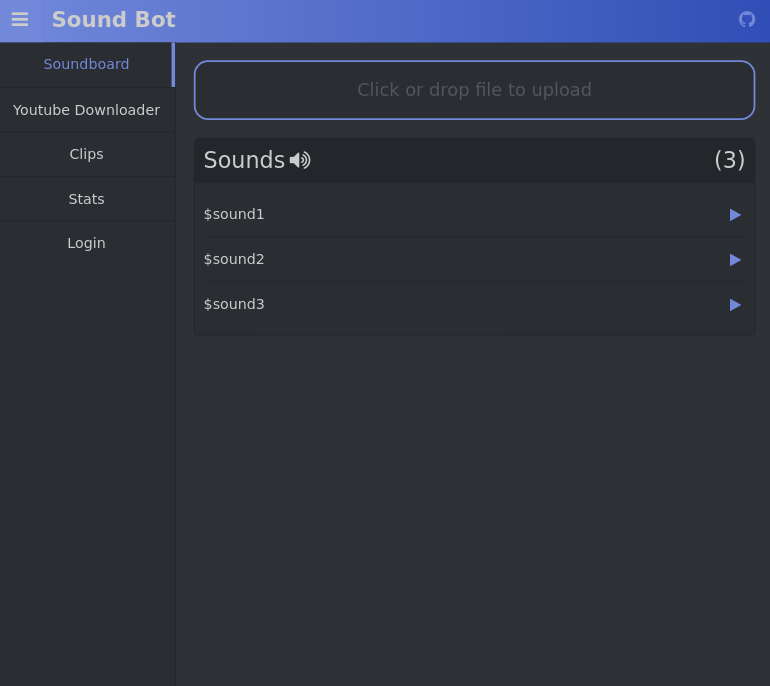View the Stats page
770x686 pixels.
pos(86,199)
